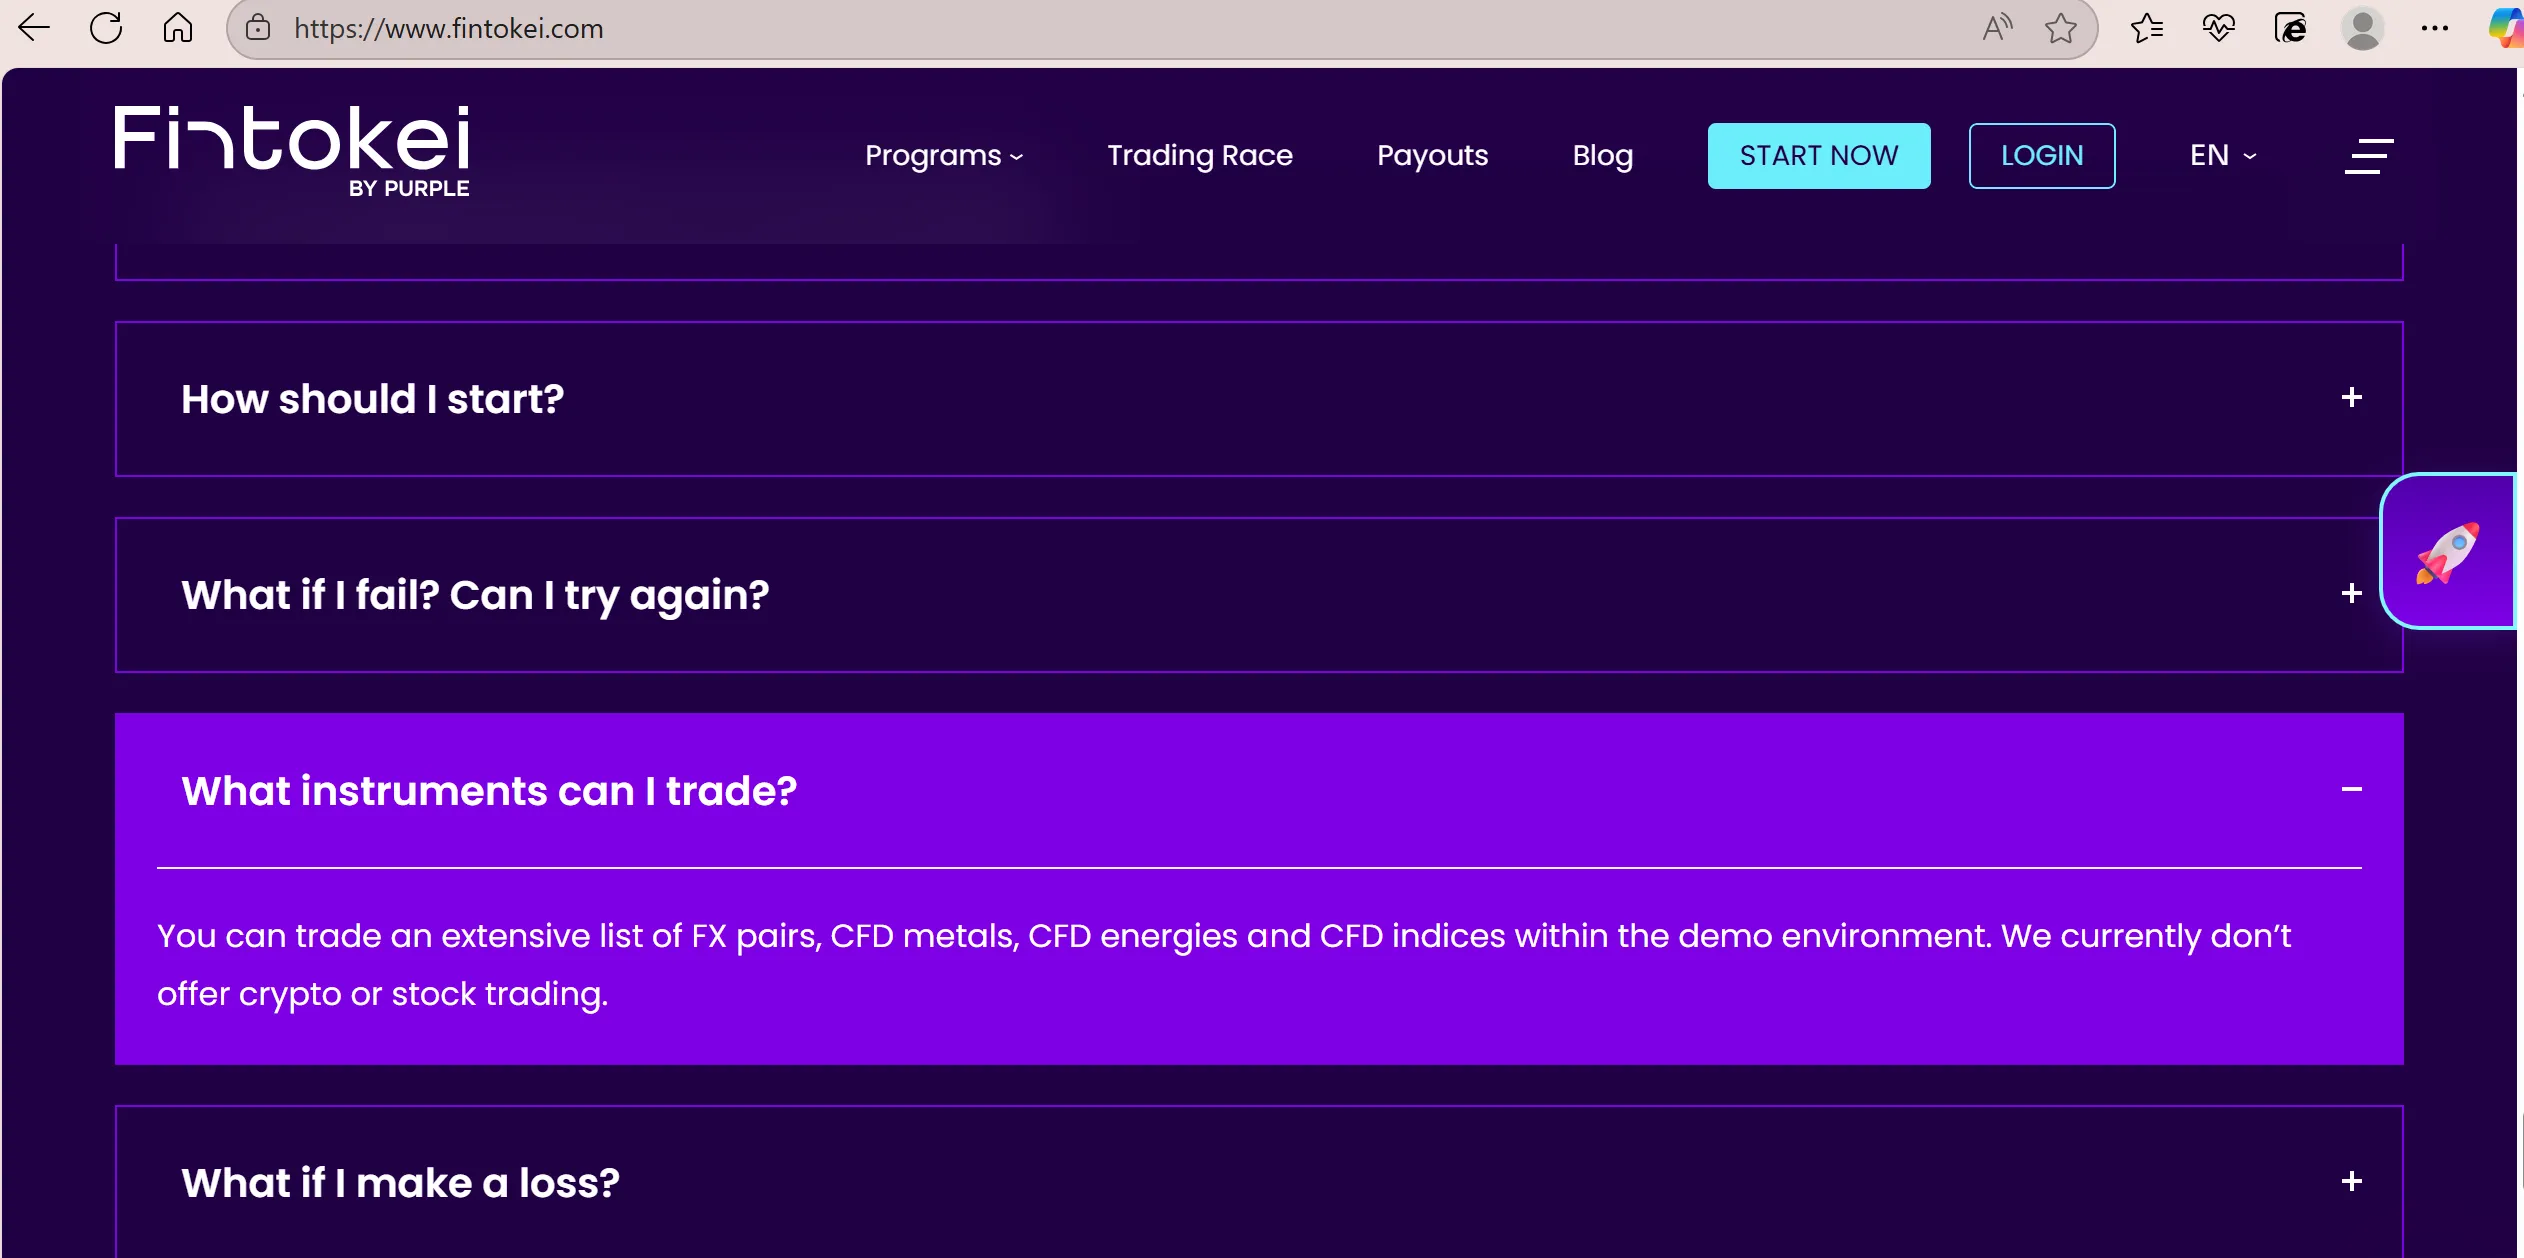Screen dimensions: 2524x1258
Task: Click the answer text about FX pairs and CFD metals
Action: [1224, 965]
